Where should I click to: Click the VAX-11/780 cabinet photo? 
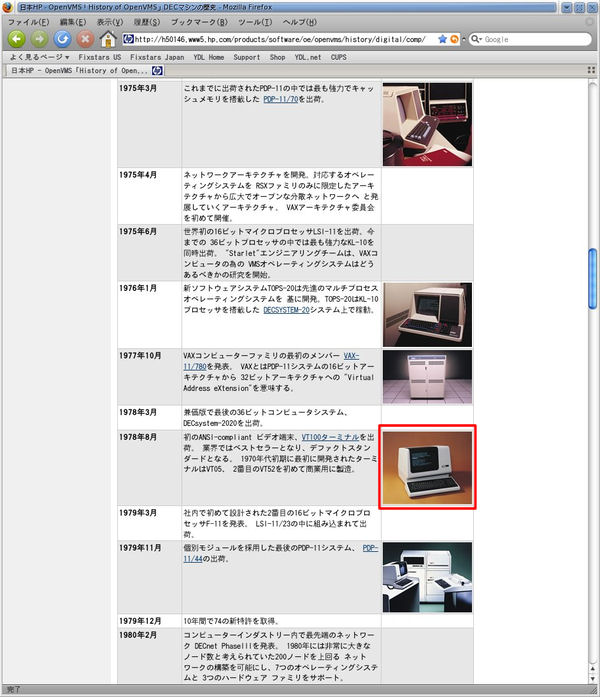pos(427,377)
